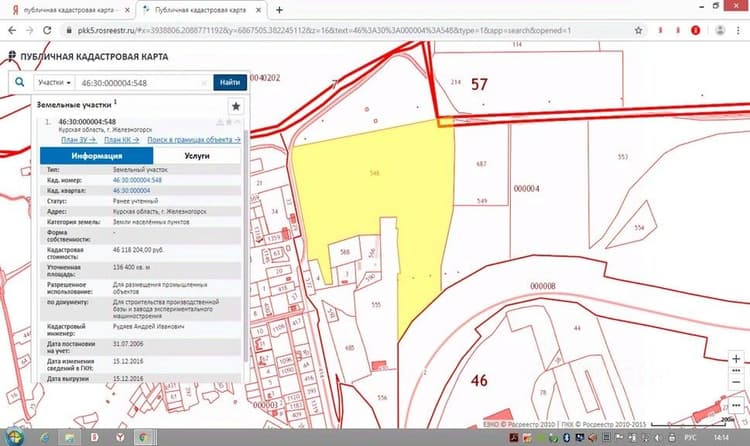Click the land category Земли населённых пунктов

click(x=151, y=222)
